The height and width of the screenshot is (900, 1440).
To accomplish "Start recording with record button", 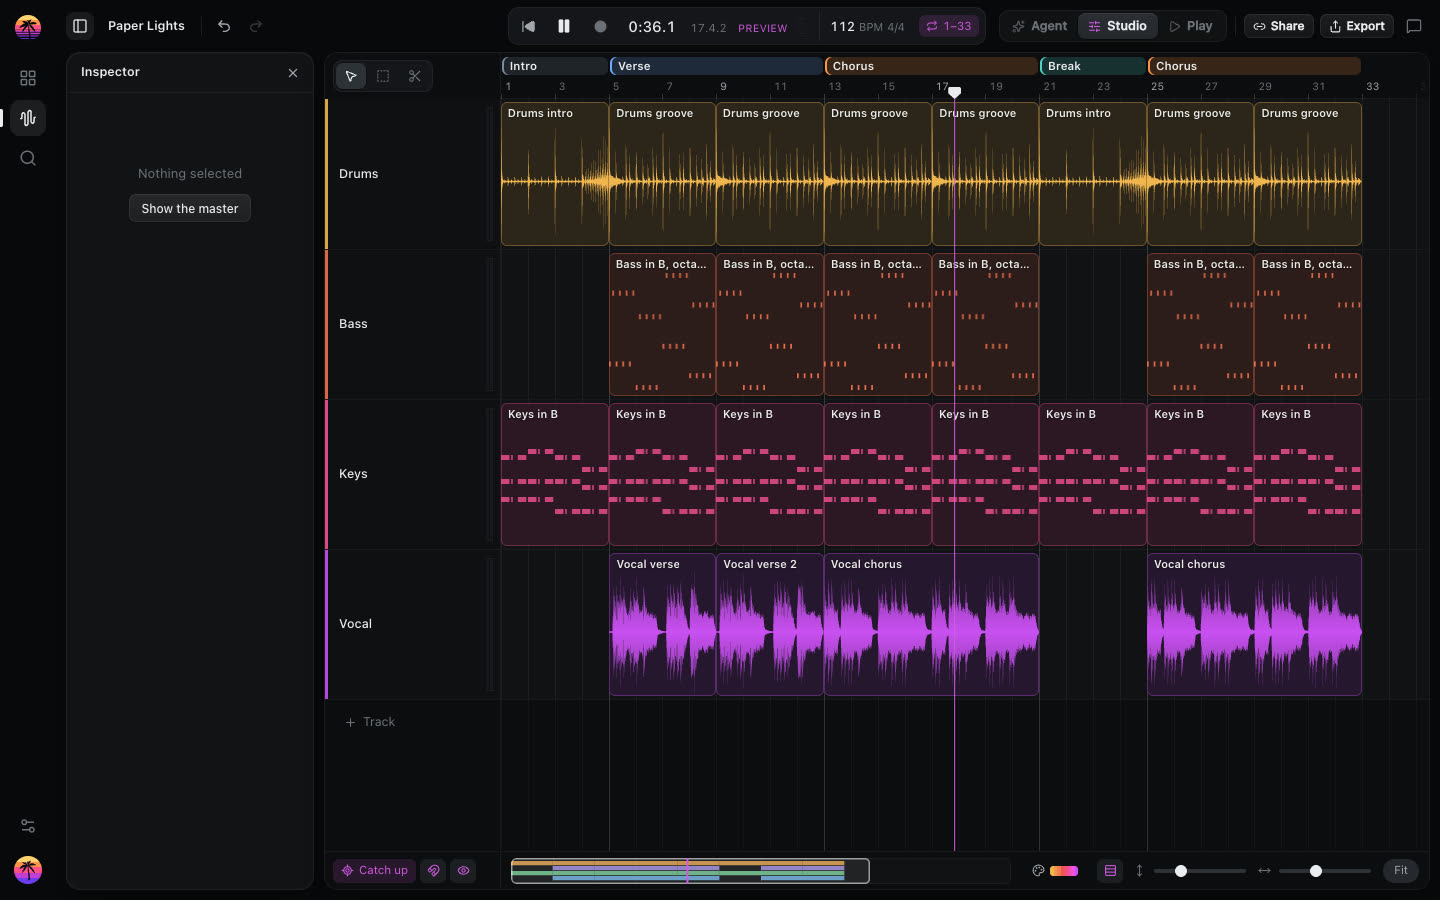I will coord(600,26).
